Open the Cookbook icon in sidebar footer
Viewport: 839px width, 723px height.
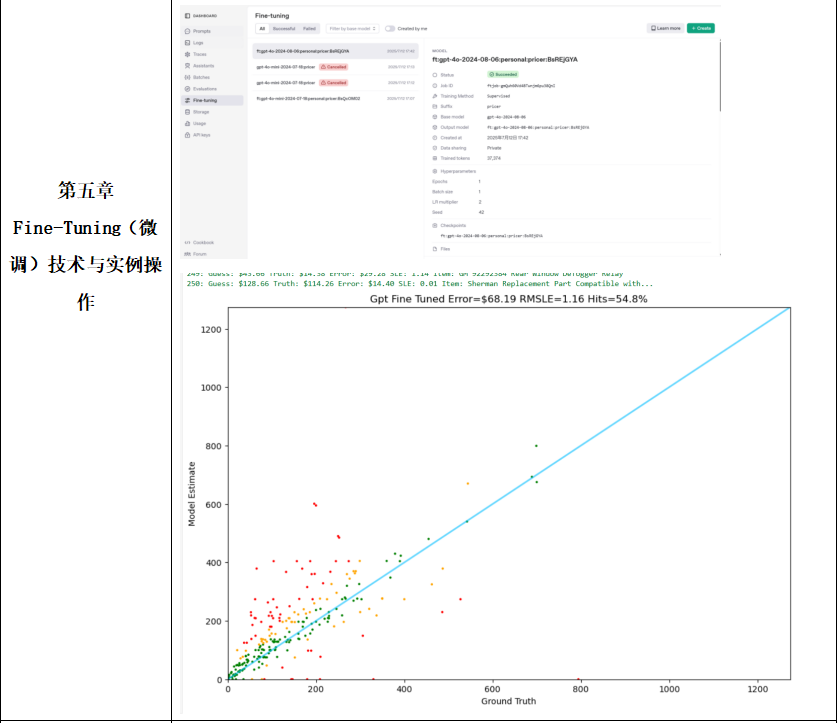coord(187,242)
